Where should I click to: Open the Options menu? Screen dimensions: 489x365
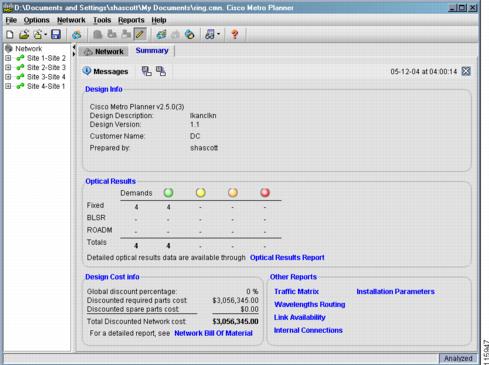36,20
